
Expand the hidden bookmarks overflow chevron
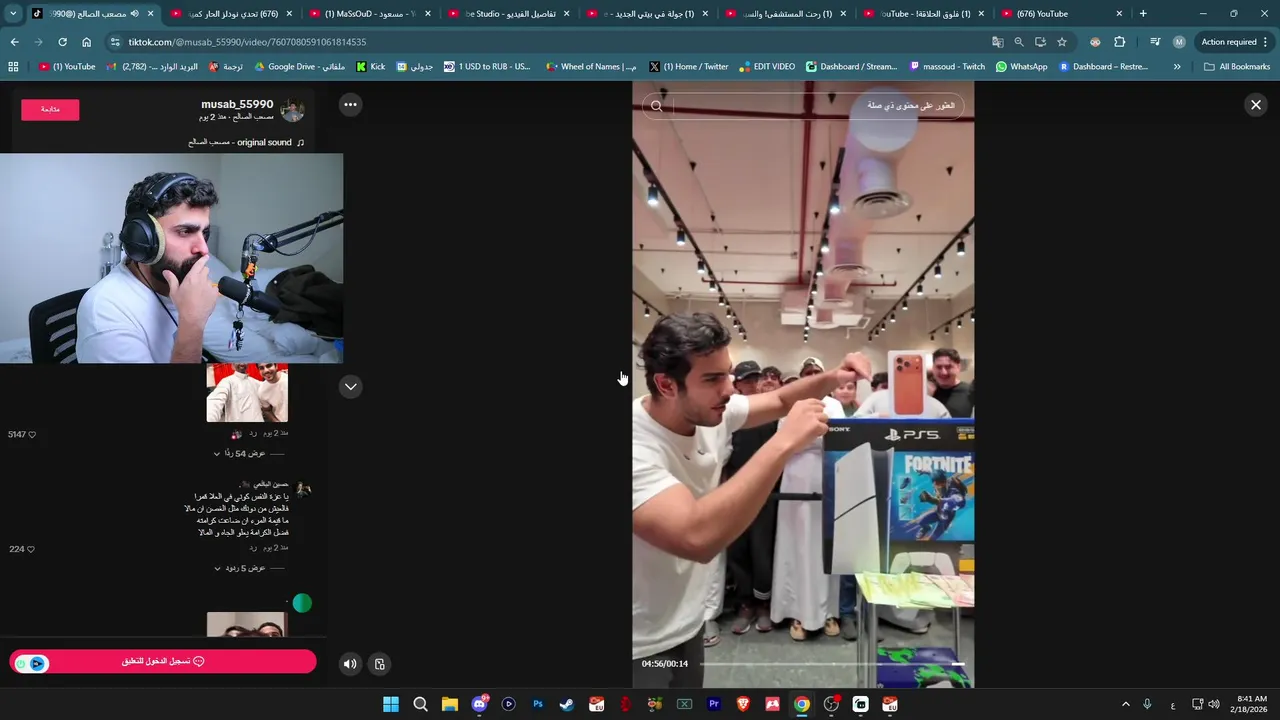[1177, 67]
